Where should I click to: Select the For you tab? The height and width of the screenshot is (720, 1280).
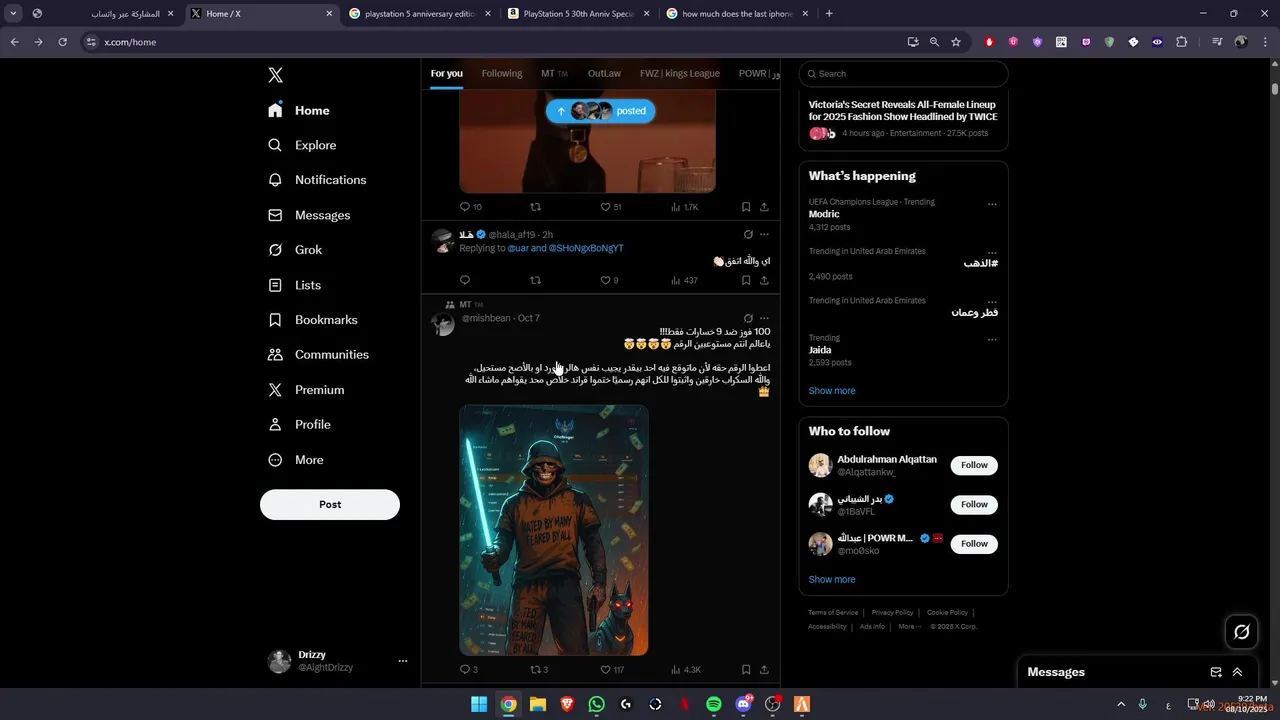447,73
